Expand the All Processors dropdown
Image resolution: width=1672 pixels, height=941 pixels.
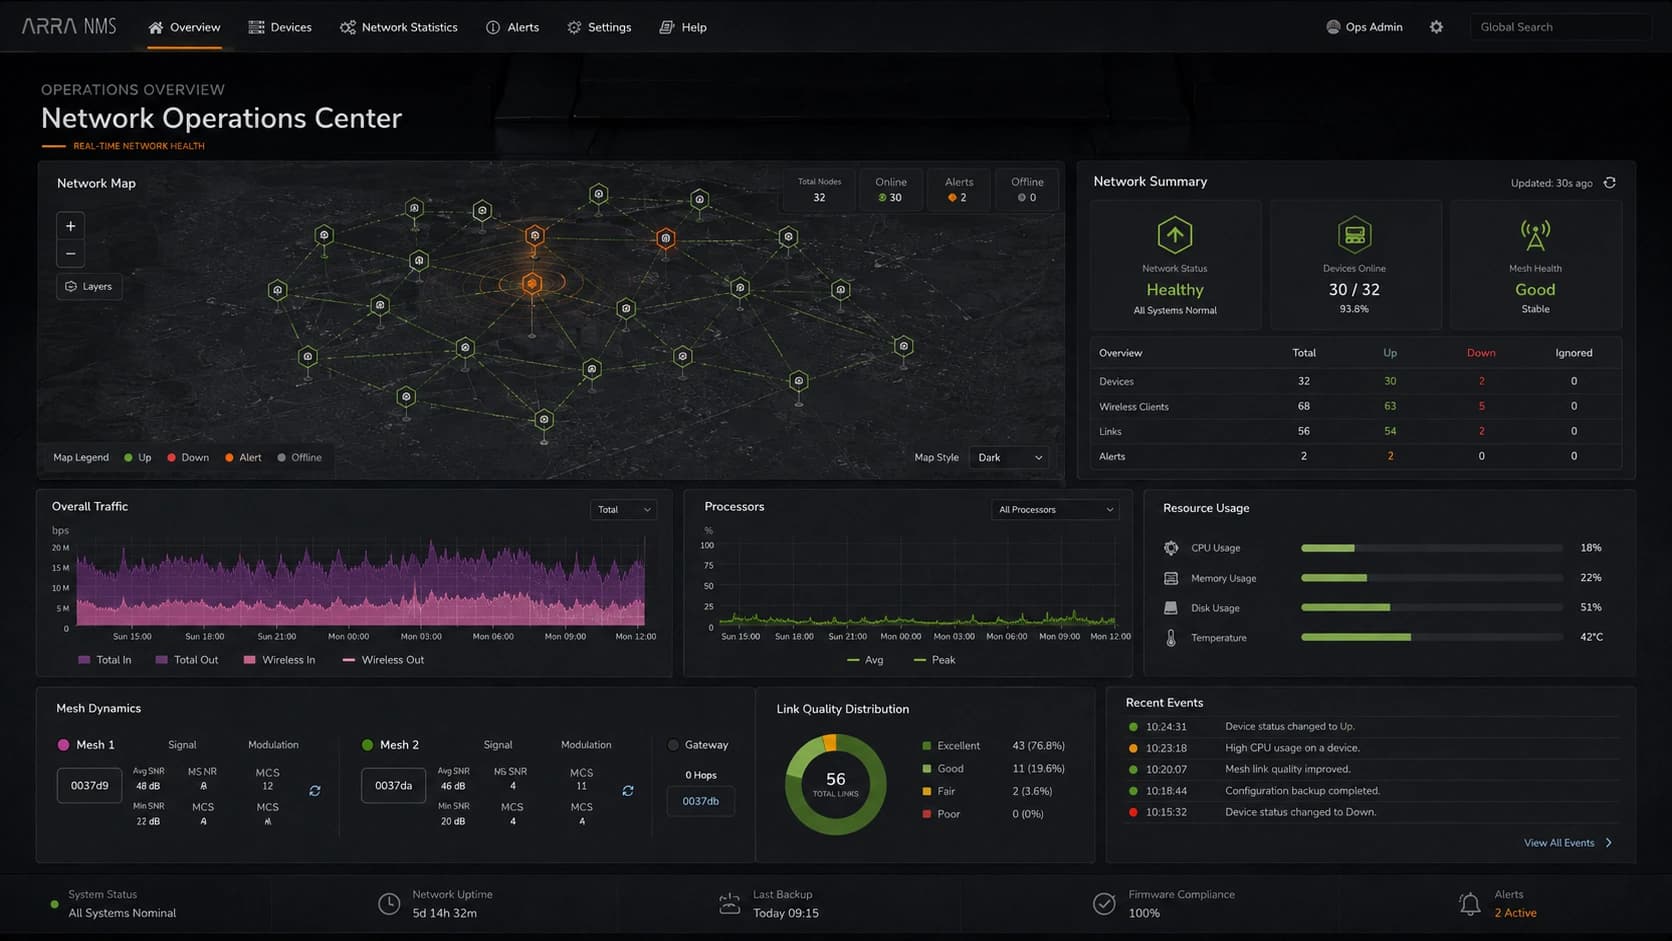point(1054,510)
